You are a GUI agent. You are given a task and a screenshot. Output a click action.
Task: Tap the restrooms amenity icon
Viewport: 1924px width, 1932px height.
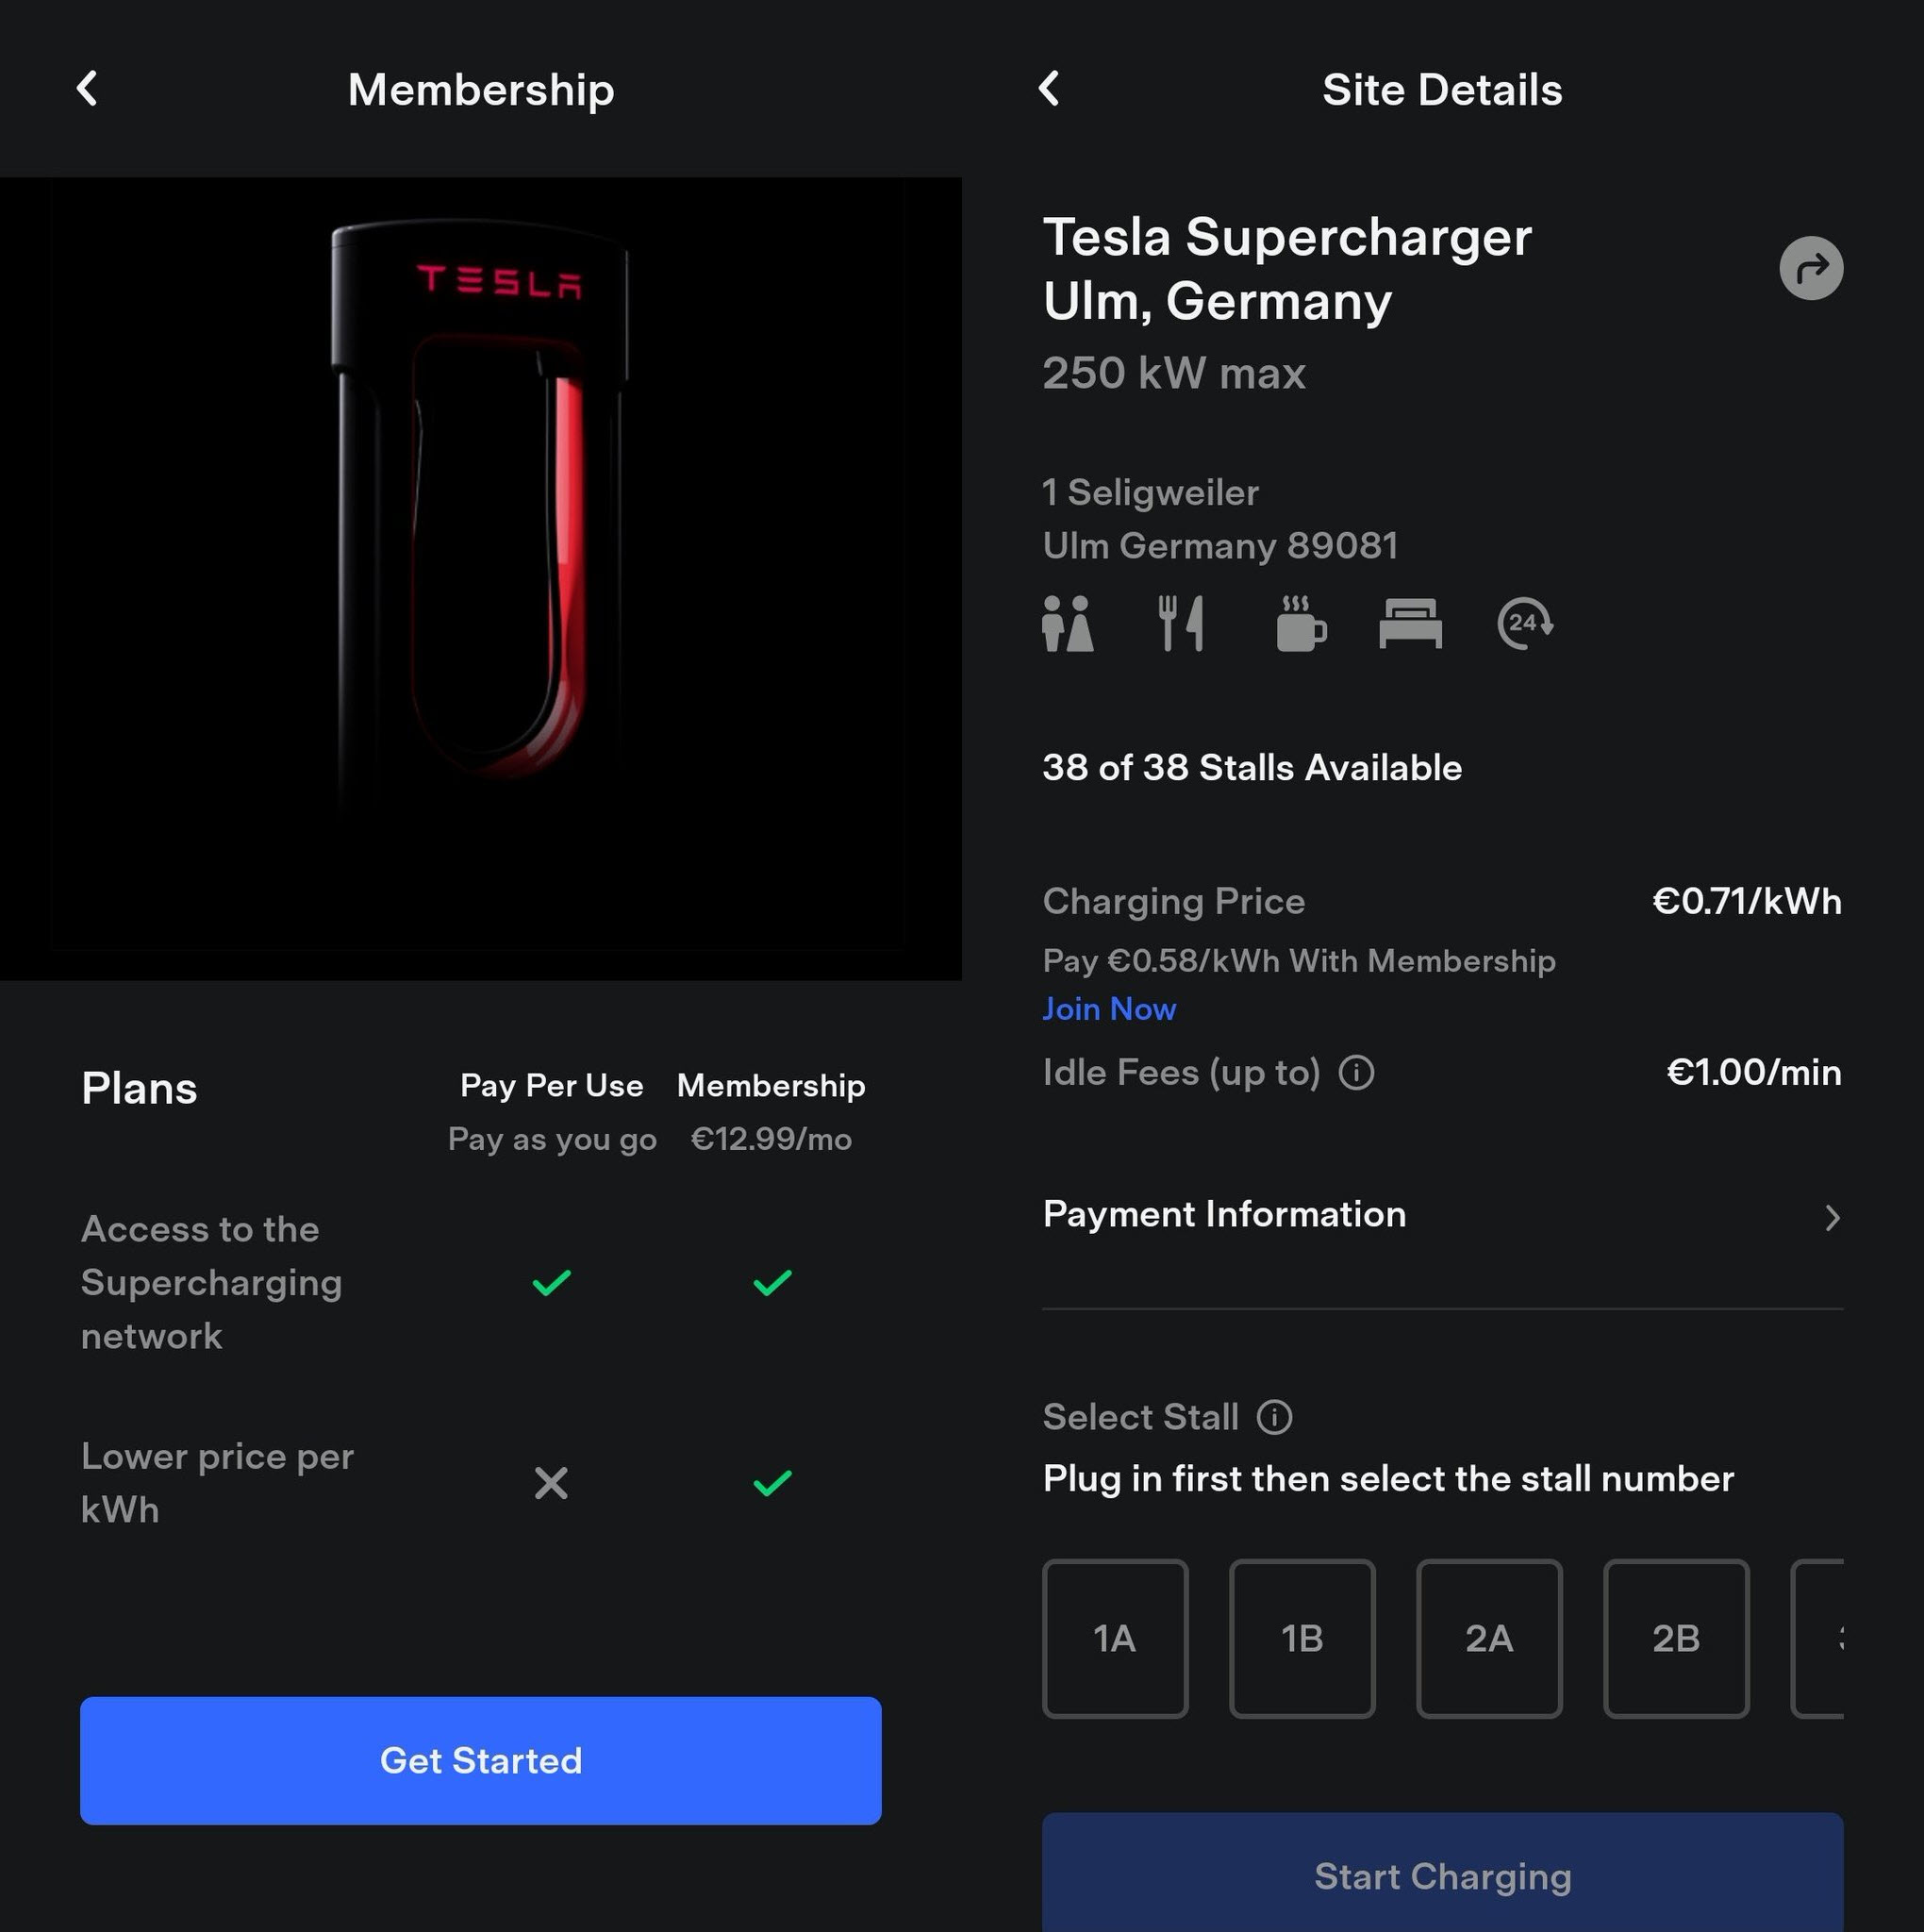click(x=1067, y=624)
